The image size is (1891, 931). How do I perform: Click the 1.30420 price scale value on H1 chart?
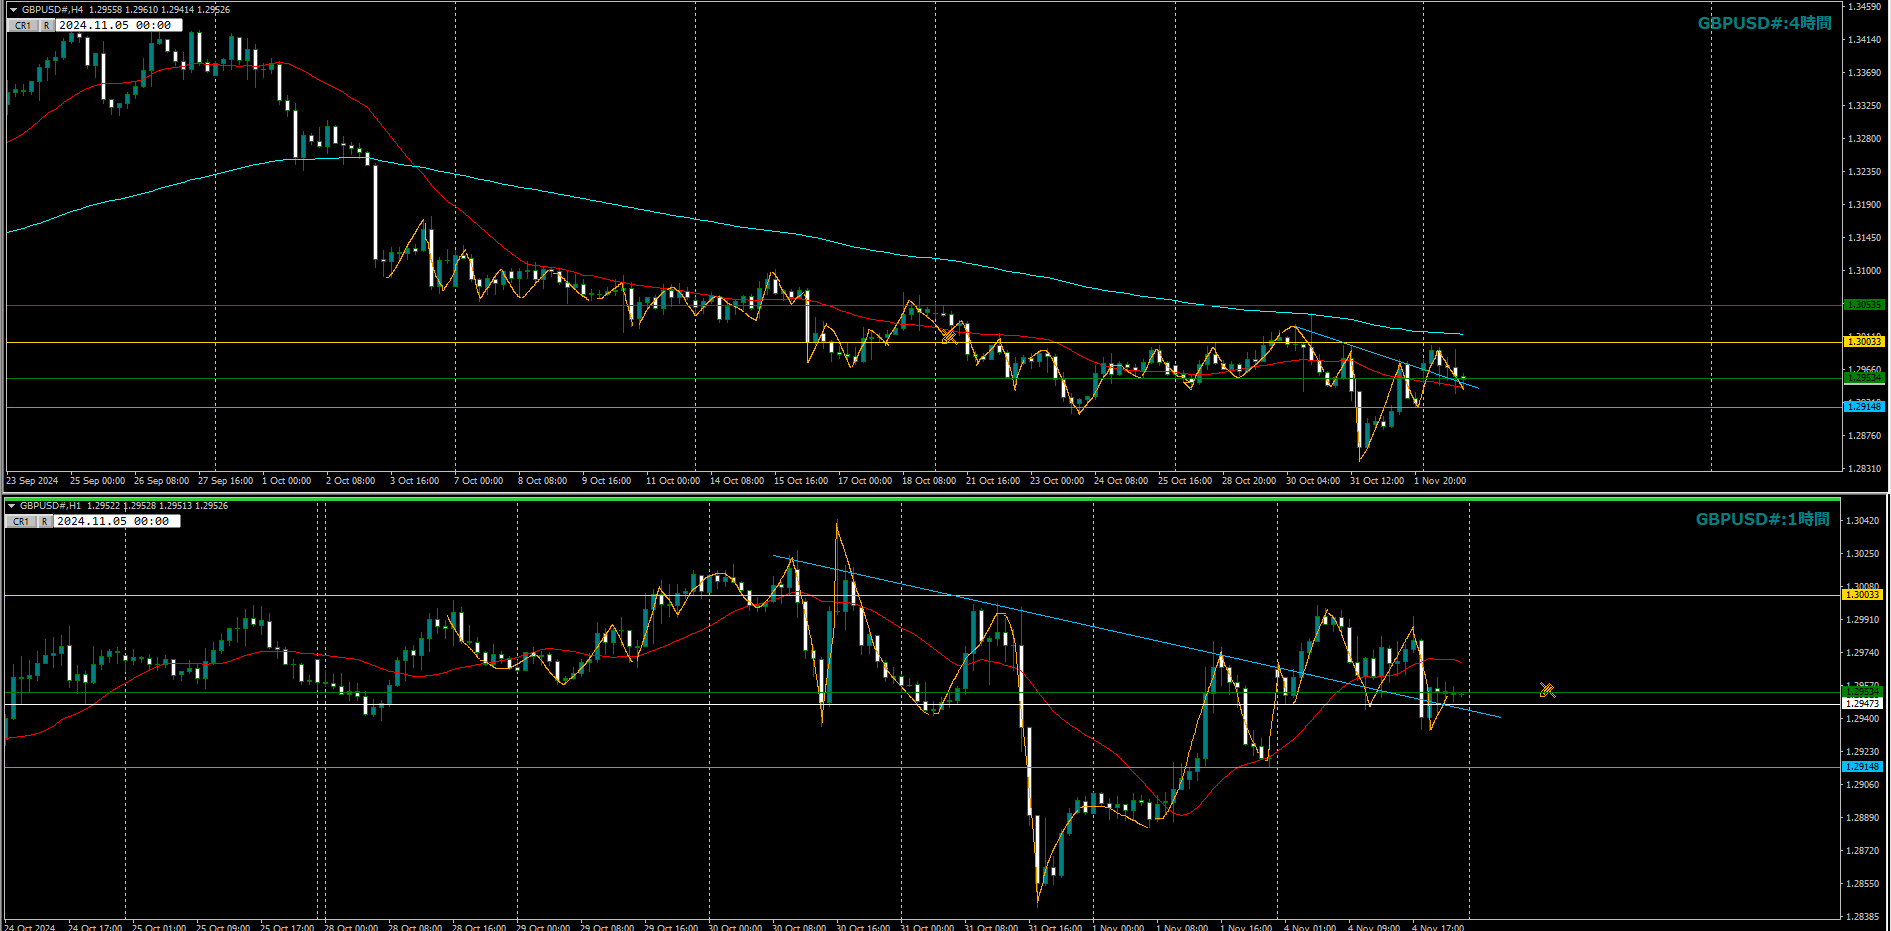click(1862, 521)
